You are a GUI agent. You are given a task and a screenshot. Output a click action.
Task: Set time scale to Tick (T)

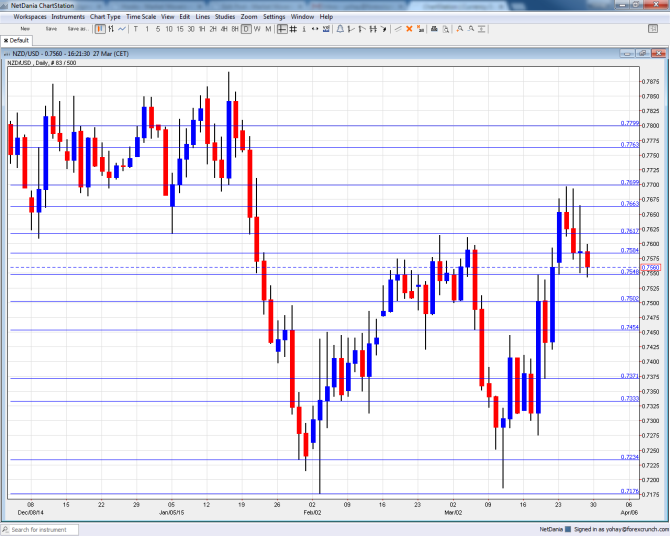point(136,29)
